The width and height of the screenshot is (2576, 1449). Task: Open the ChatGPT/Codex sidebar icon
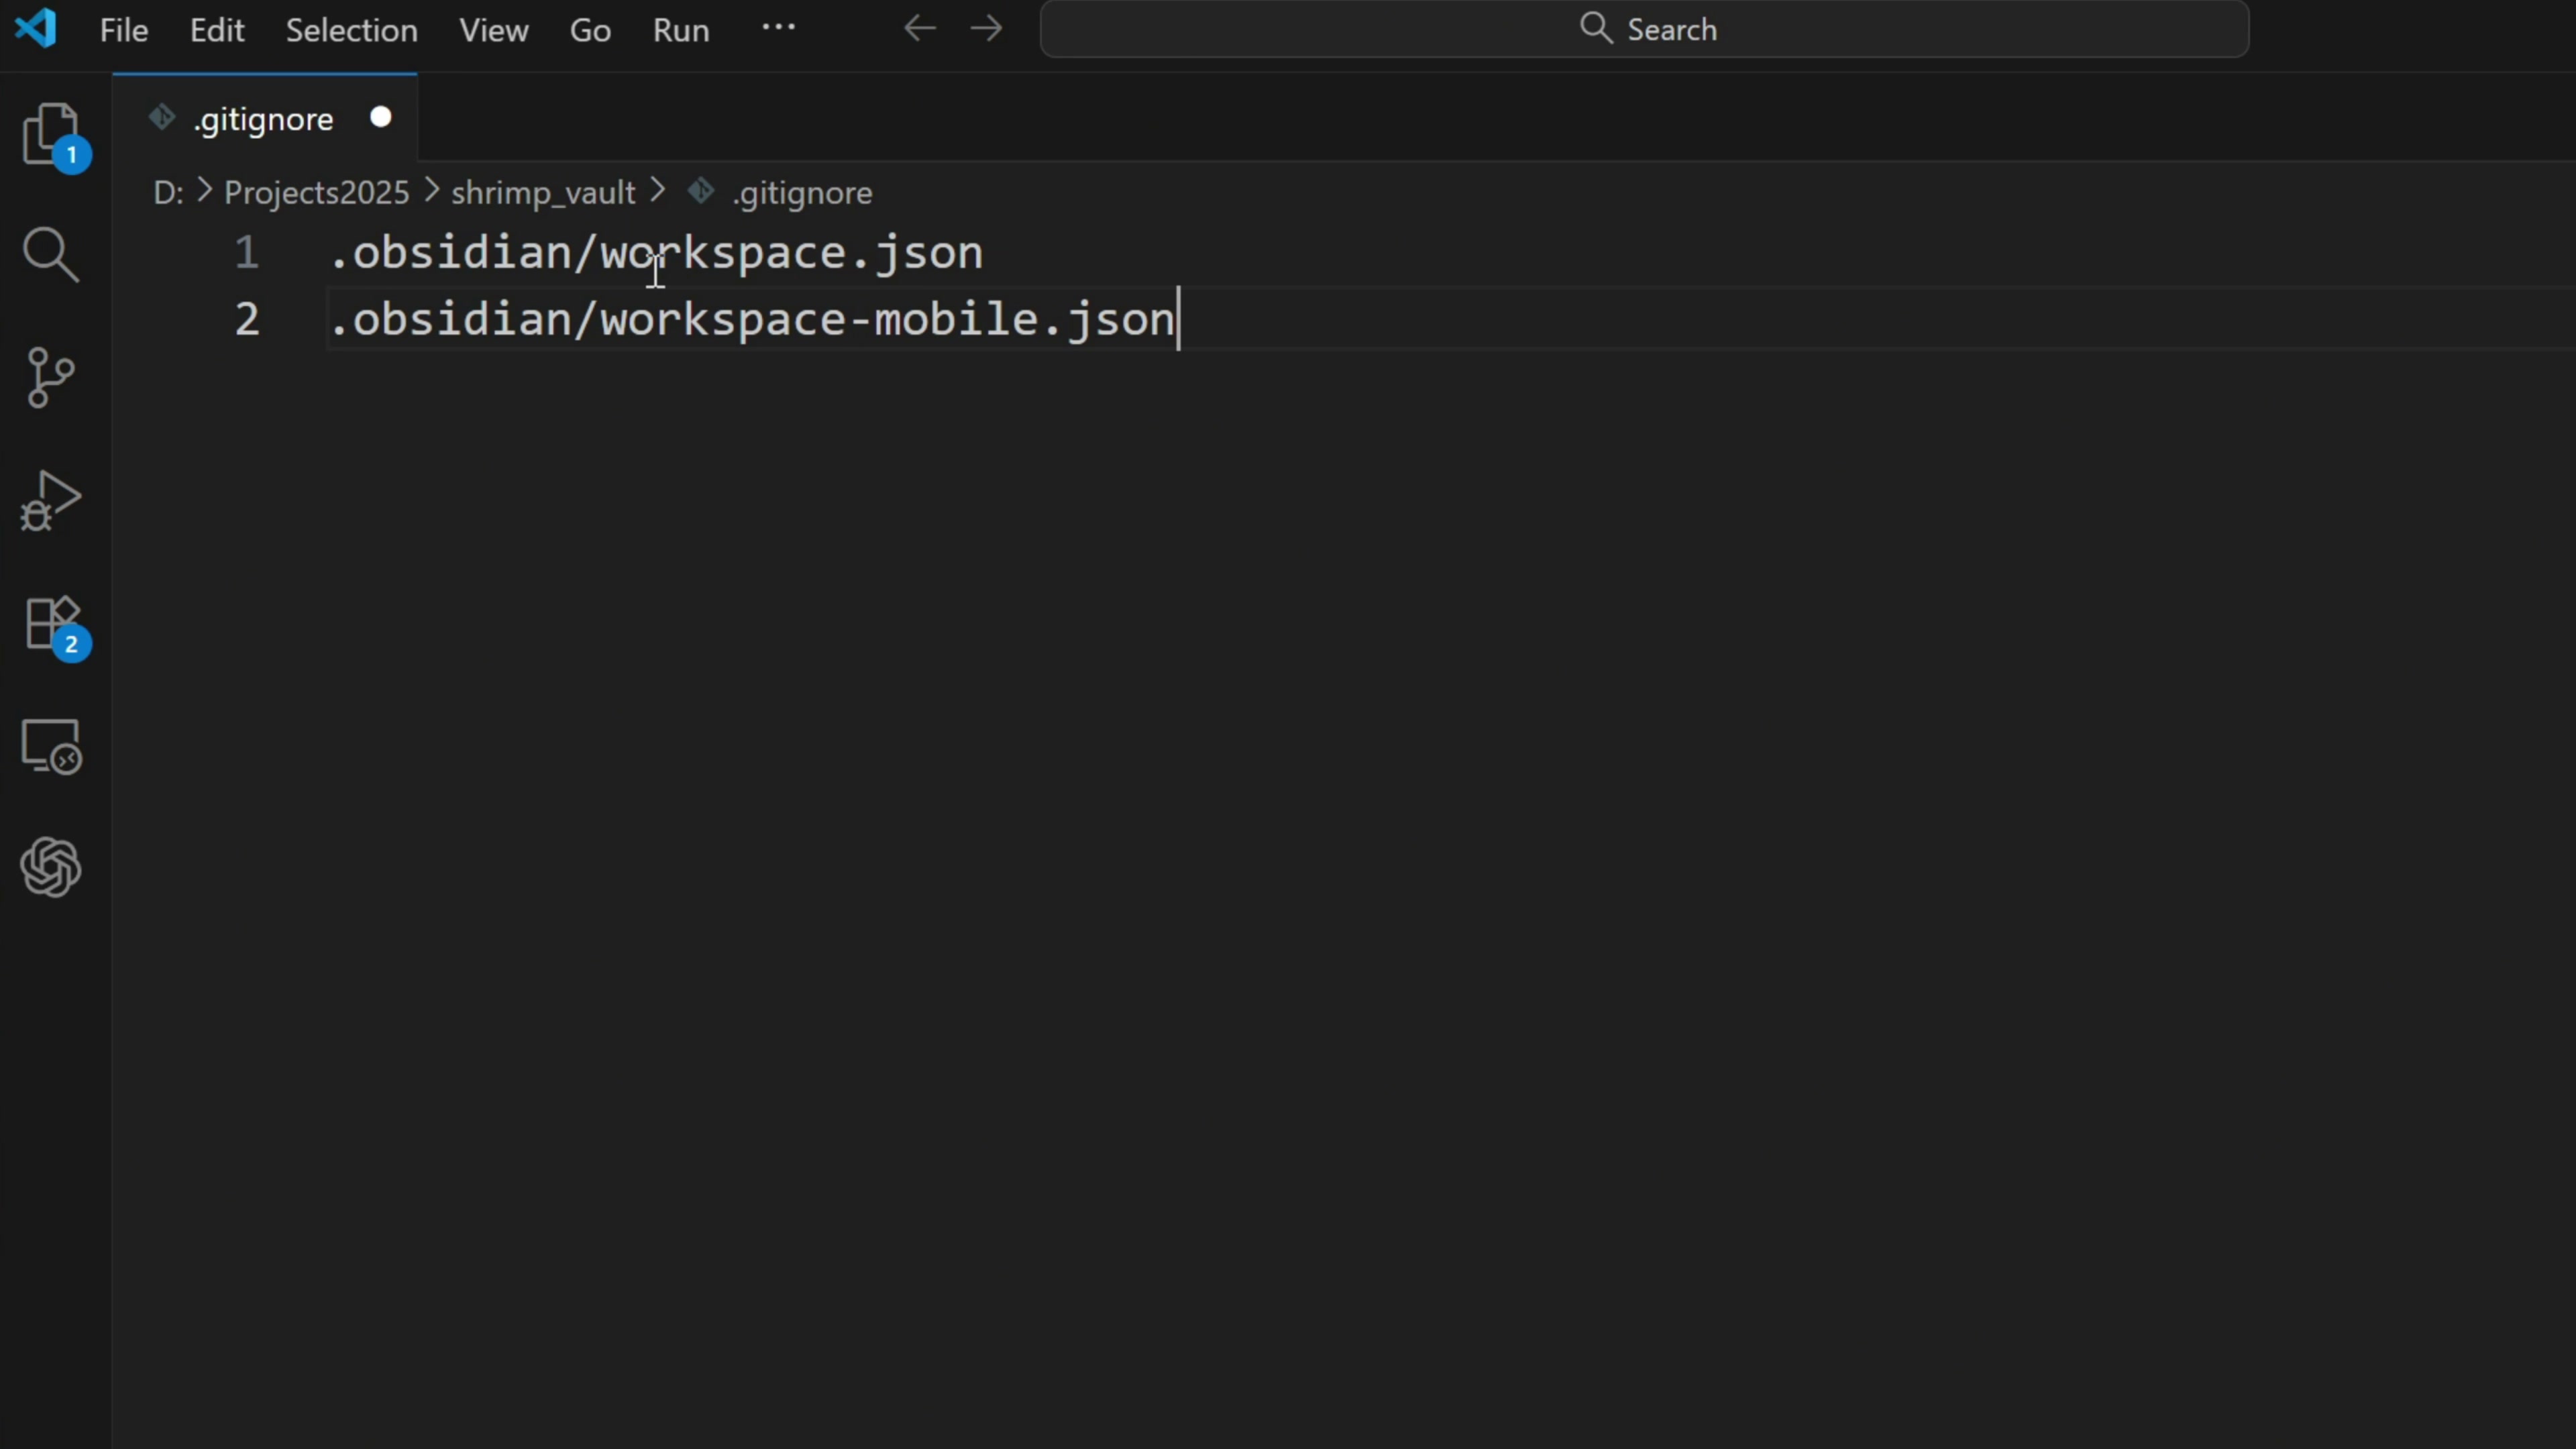(x=50, y=867)
